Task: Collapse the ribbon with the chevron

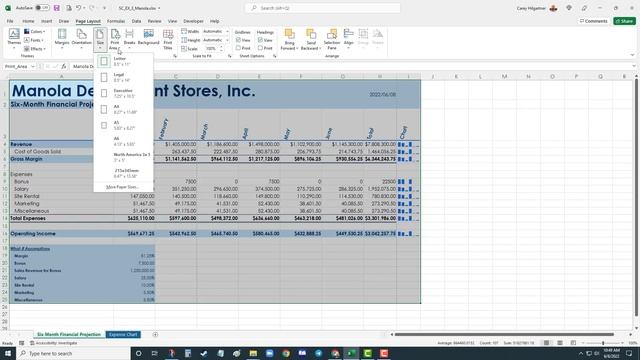Action: click(x=632, y=56)
